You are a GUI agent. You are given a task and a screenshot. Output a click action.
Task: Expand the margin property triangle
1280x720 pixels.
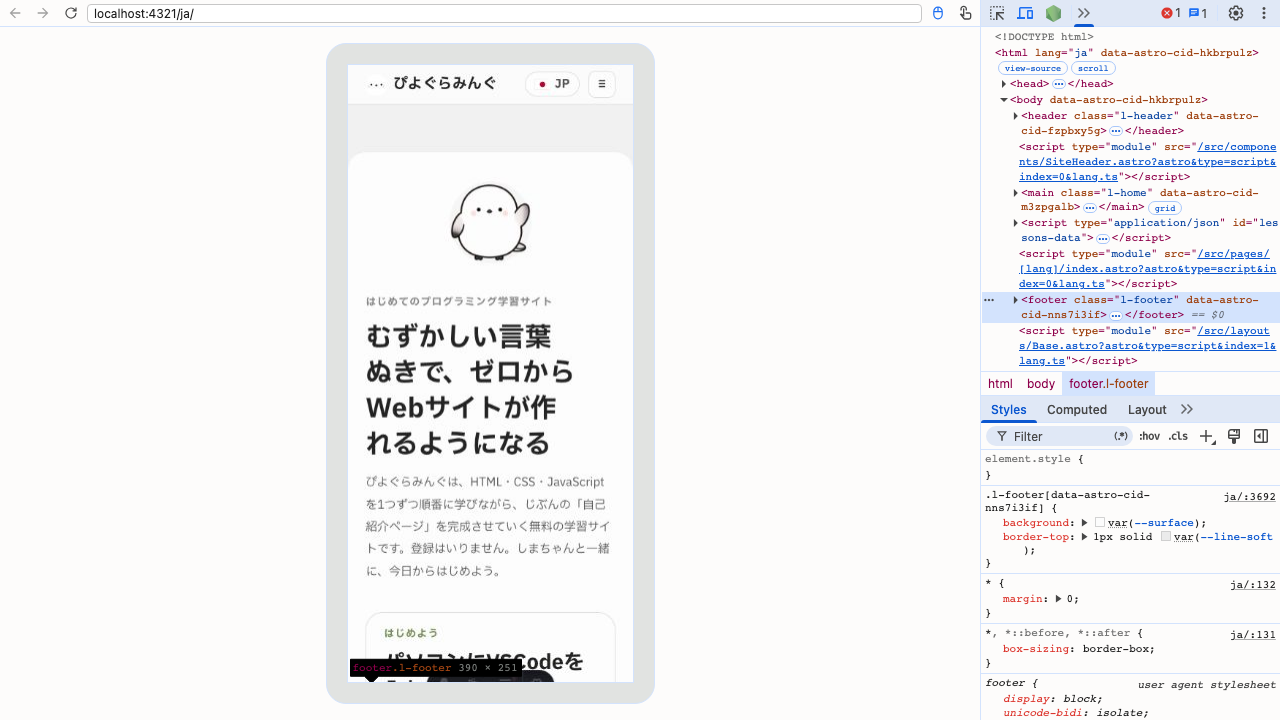[1060, 599]
